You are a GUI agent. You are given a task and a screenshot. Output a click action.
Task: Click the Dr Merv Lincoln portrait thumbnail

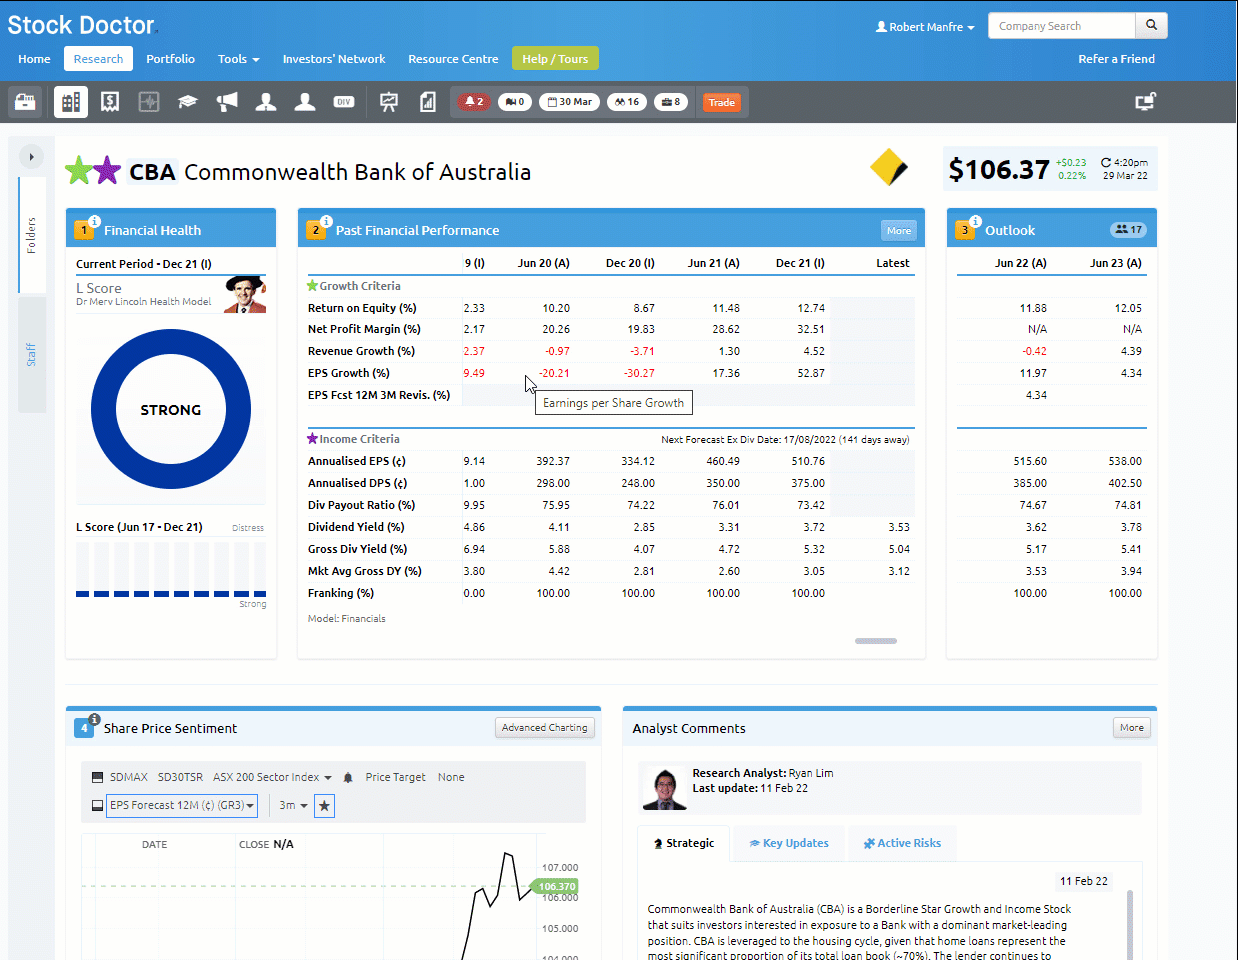(x=245, y=295)
